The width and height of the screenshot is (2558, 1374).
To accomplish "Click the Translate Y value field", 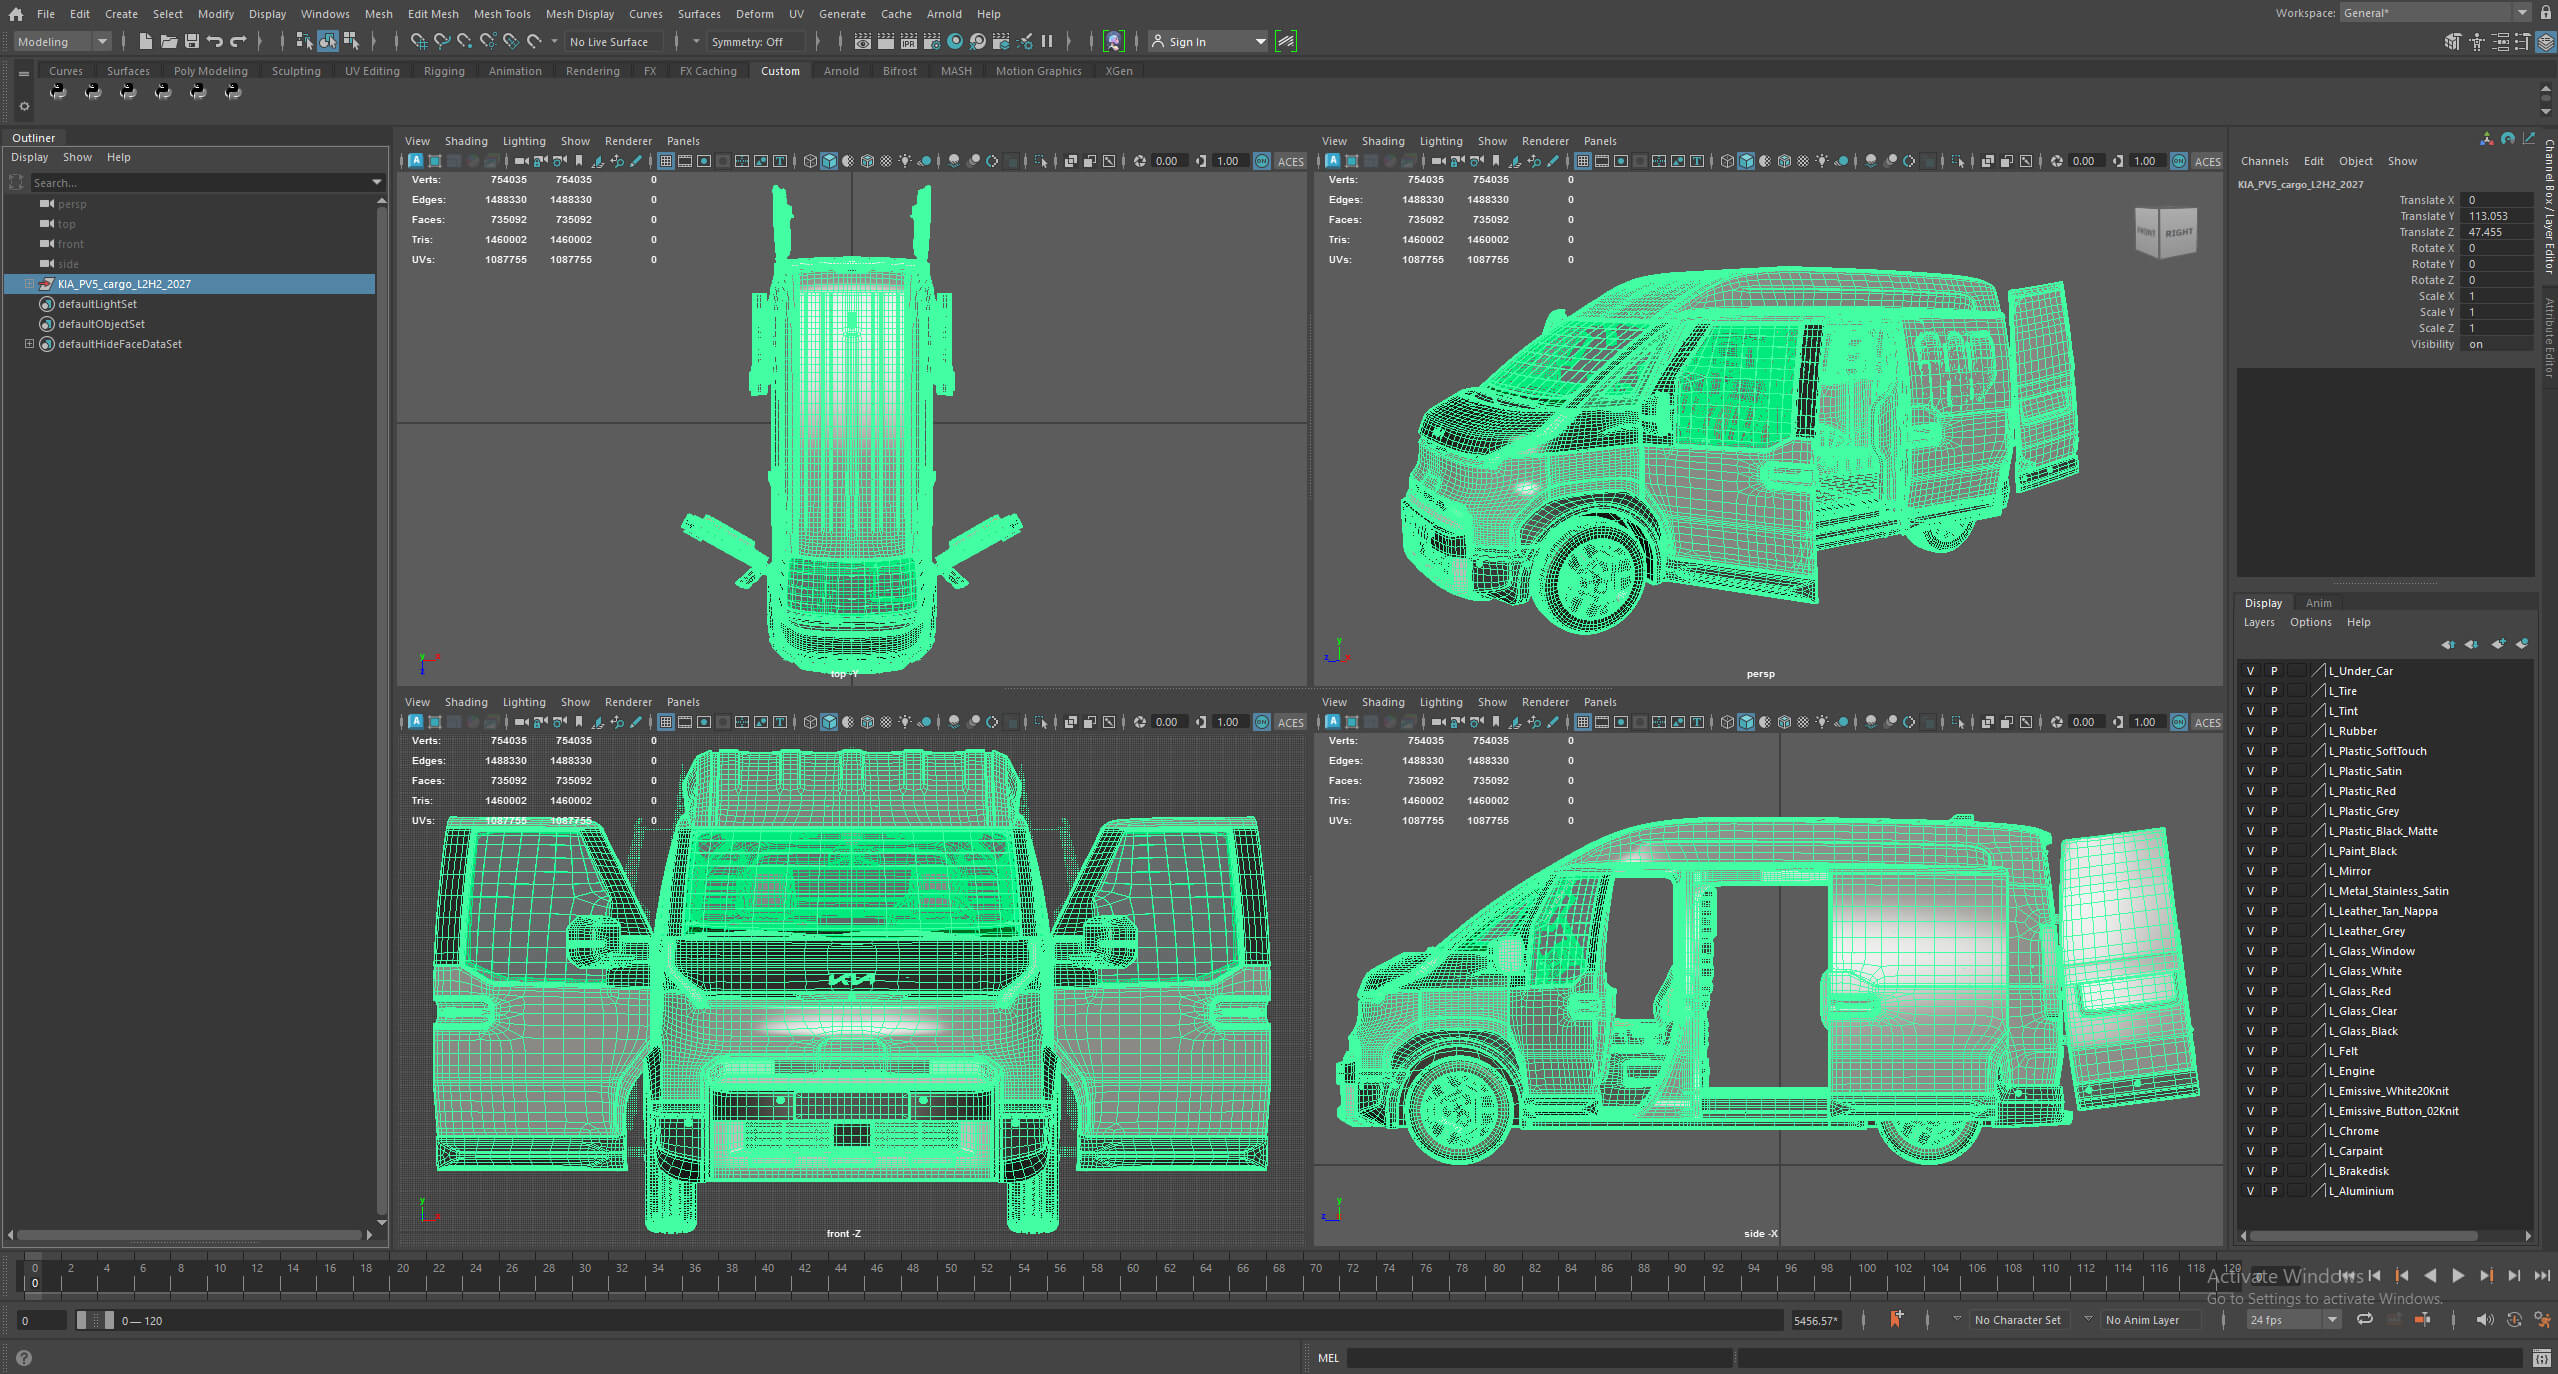I will [2499, 216].
